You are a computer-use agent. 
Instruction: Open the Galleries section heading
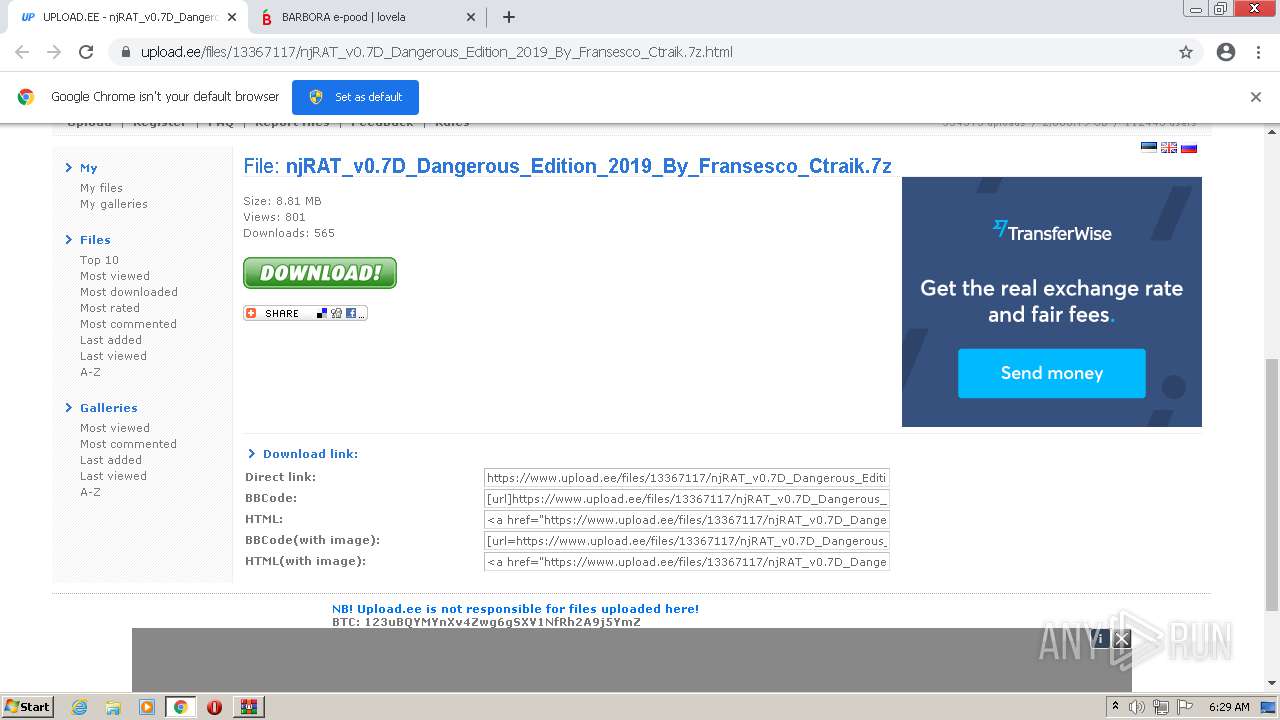[109, 408]
